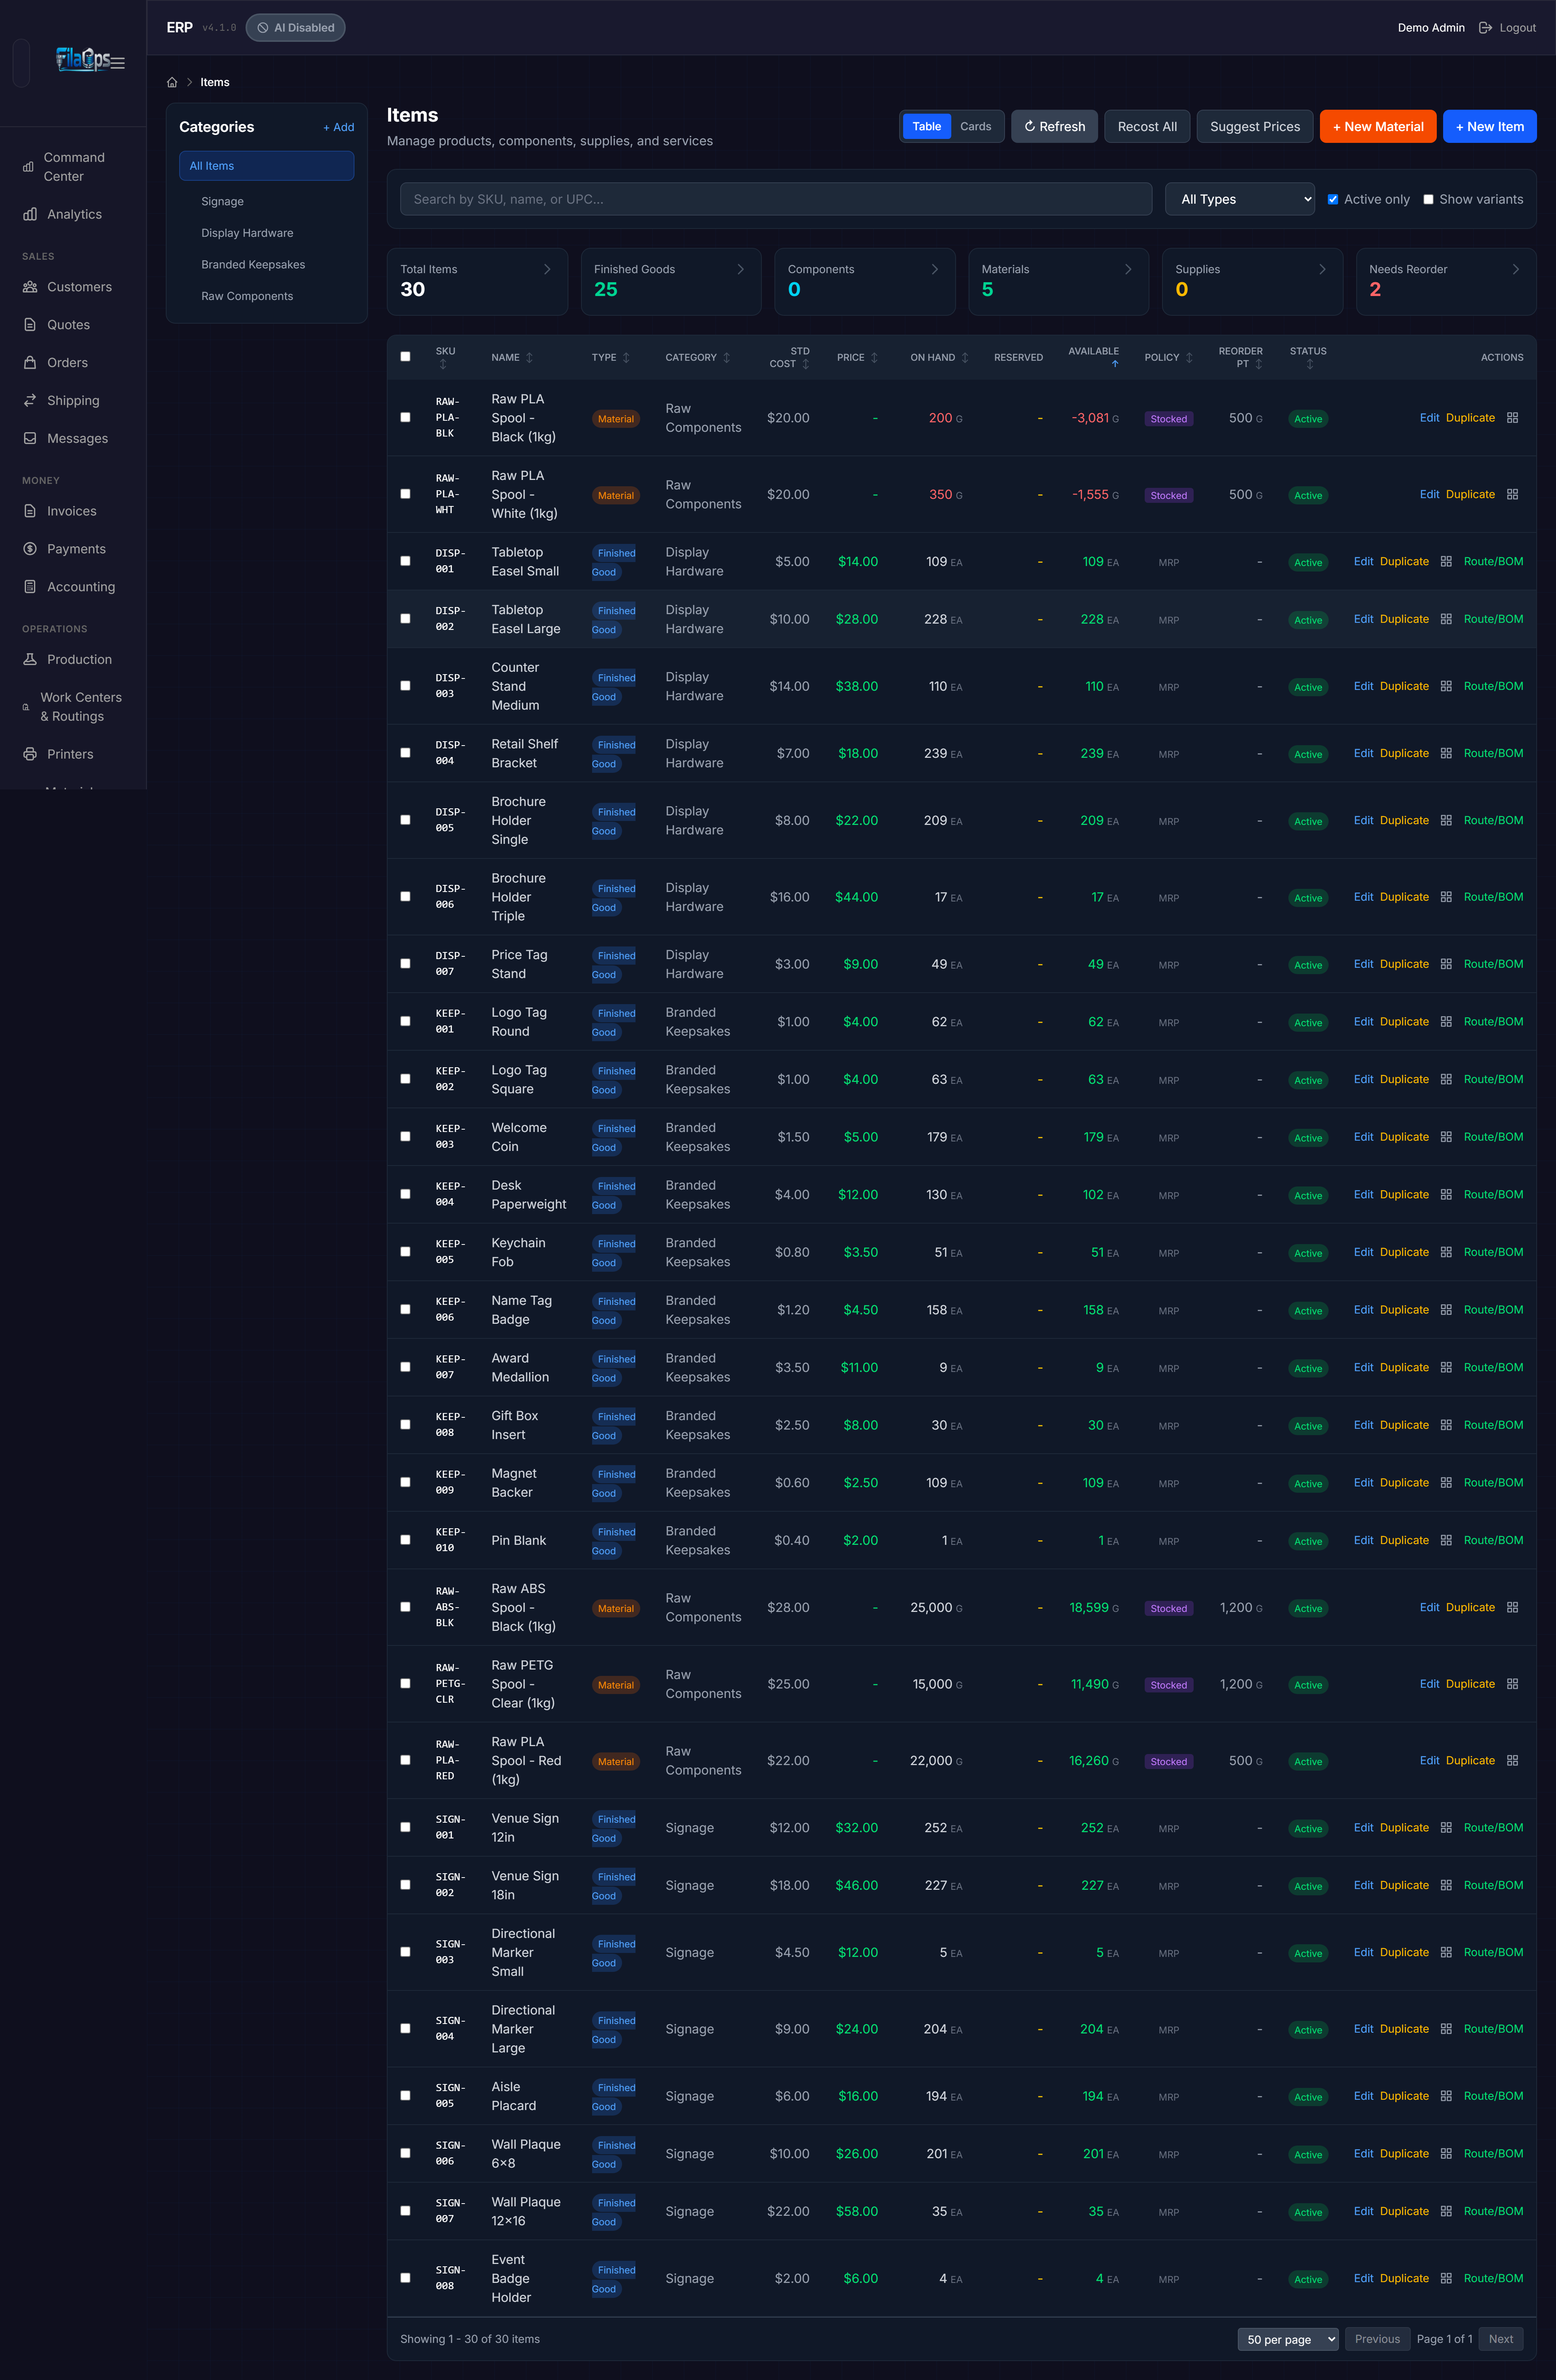
Task: Enable the Show variants checkbox
Action: 1428,200
